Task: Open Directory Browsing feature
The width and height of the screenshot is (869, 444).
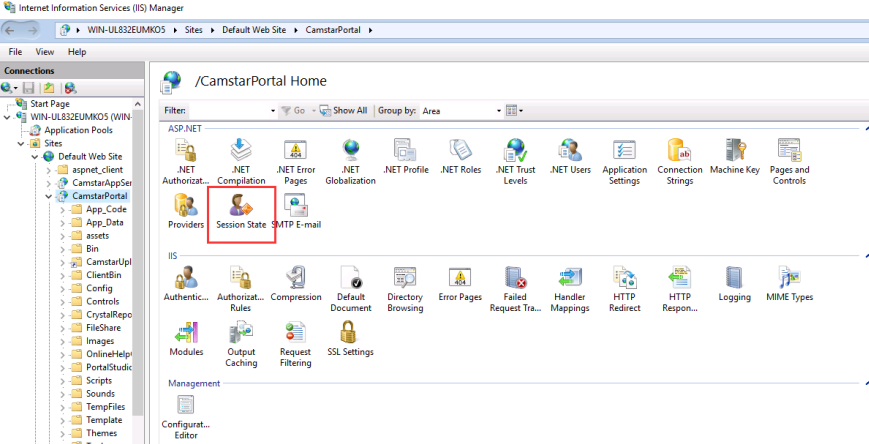Action: [x=405, y=288]
